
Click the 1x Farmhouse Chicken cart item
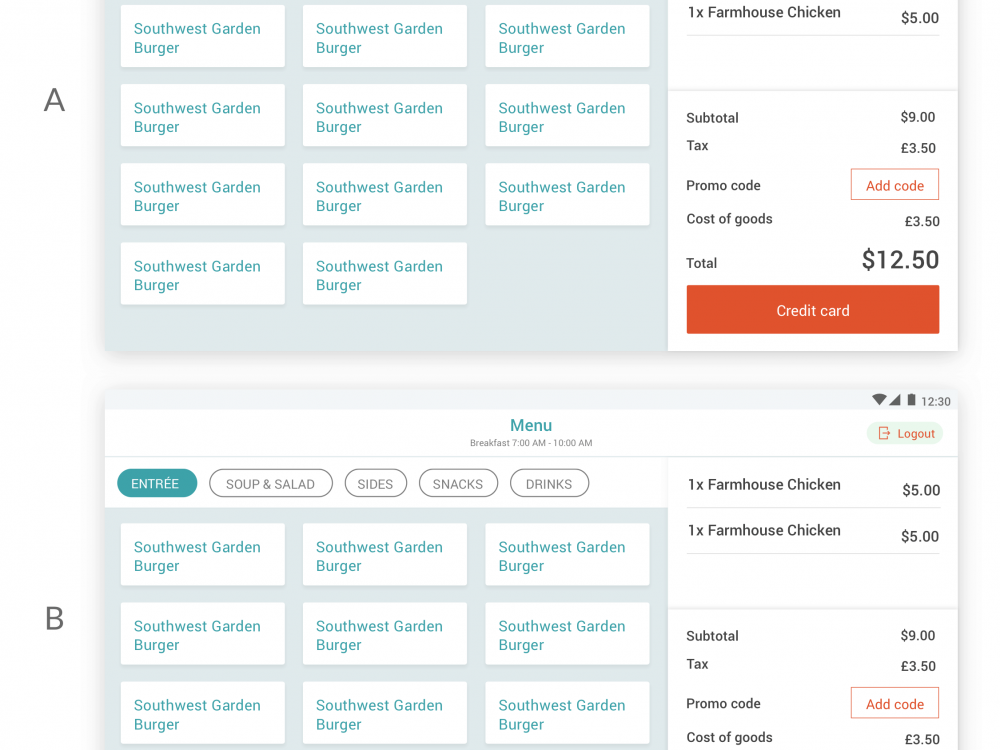(763, 12)
